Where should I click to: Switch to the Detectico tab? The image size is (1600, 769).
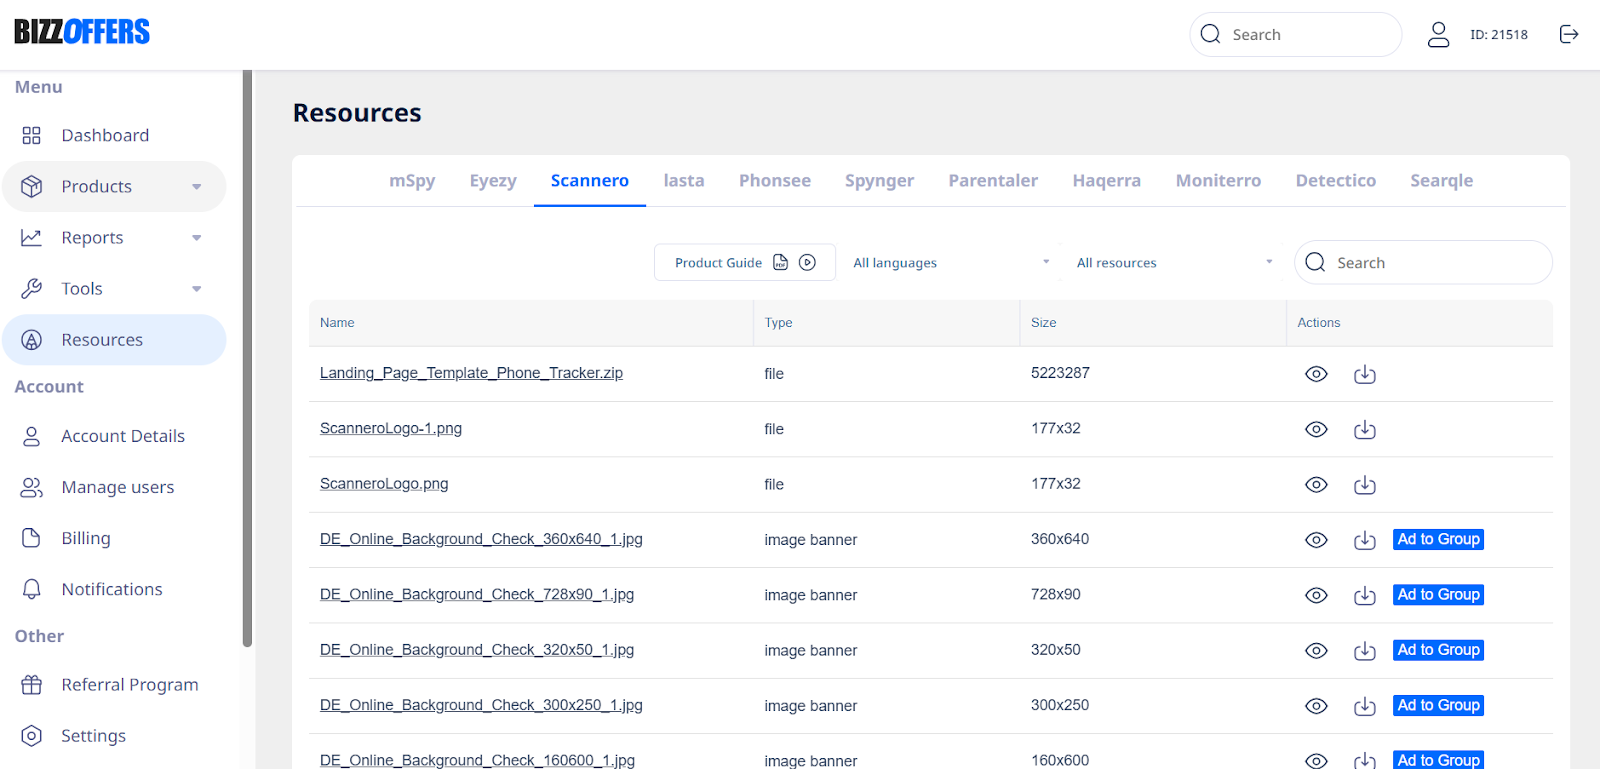(x=1336, y=181)
